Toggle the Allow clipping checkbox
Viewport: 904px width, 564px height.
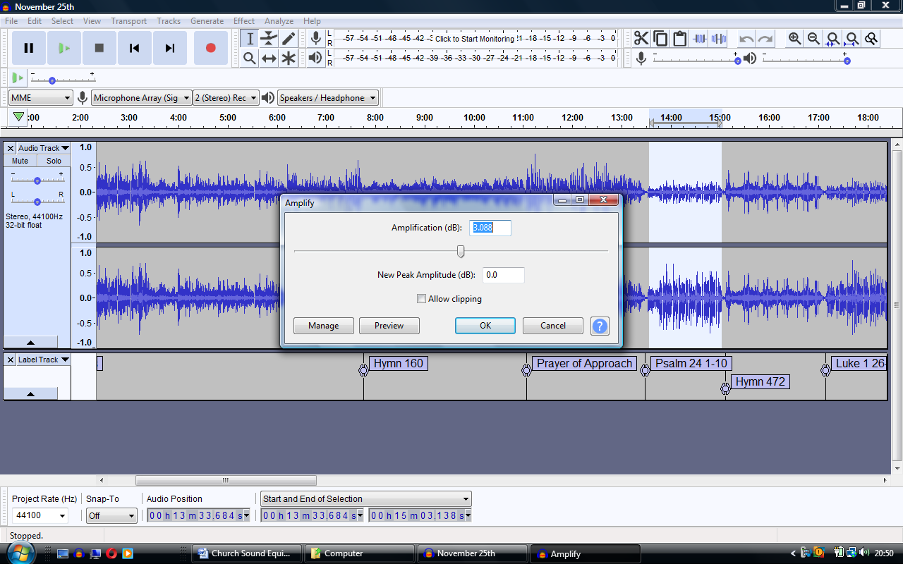coord(421,299)
